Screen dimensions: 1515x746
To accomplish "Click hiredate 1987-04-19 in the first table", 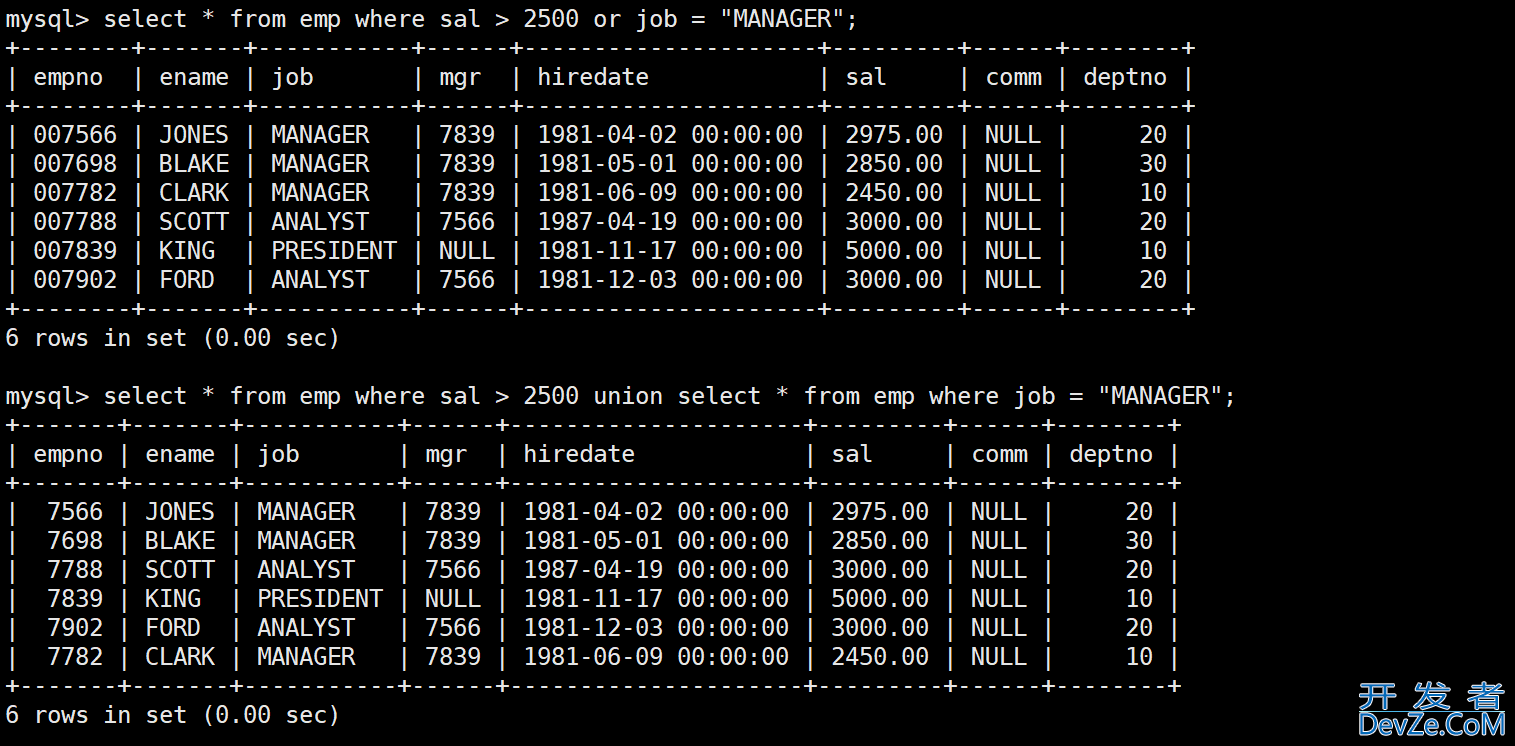I will [670, 222].
